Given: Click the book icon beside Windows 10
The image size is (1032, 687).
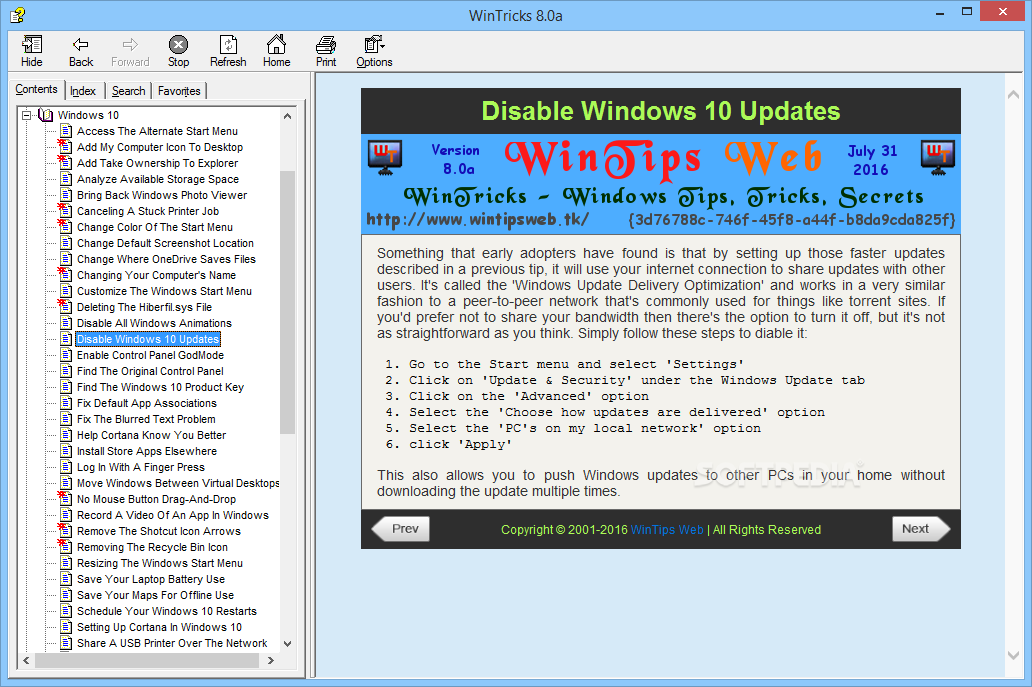Looking at the screenshot, I should pyautogui.click(x=45, y=115).
